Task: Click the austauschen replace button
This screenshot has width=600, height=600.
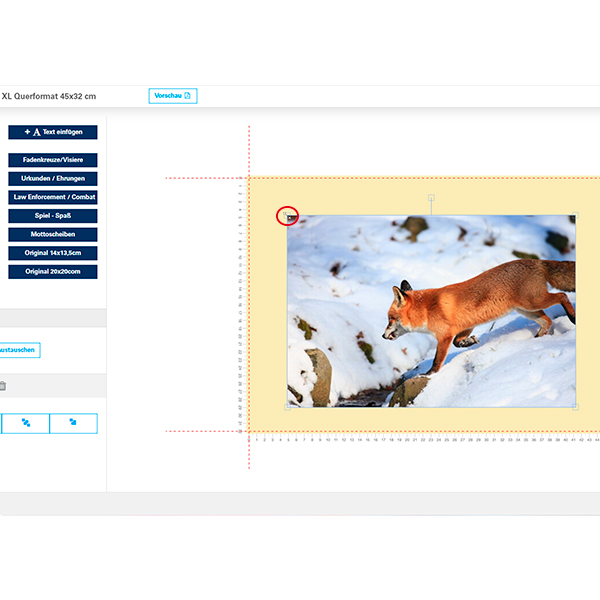Action: tap(19, 350)
